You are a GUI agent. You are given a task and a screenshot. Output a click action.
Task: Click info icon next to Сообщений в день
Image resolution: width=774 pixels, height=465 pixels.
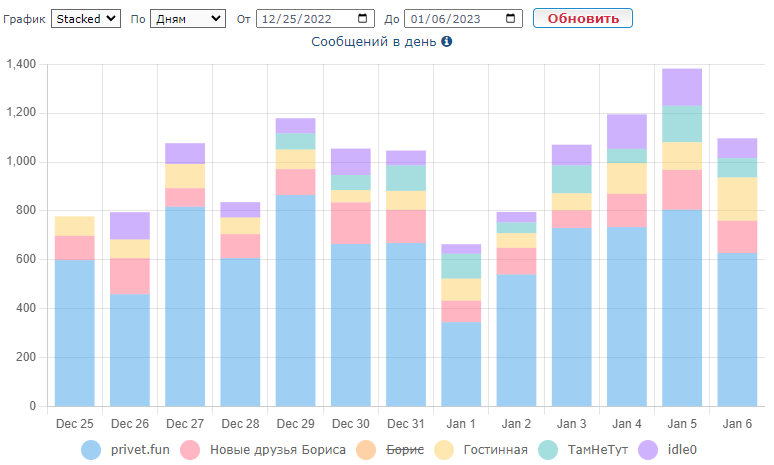tap(447, 41)
